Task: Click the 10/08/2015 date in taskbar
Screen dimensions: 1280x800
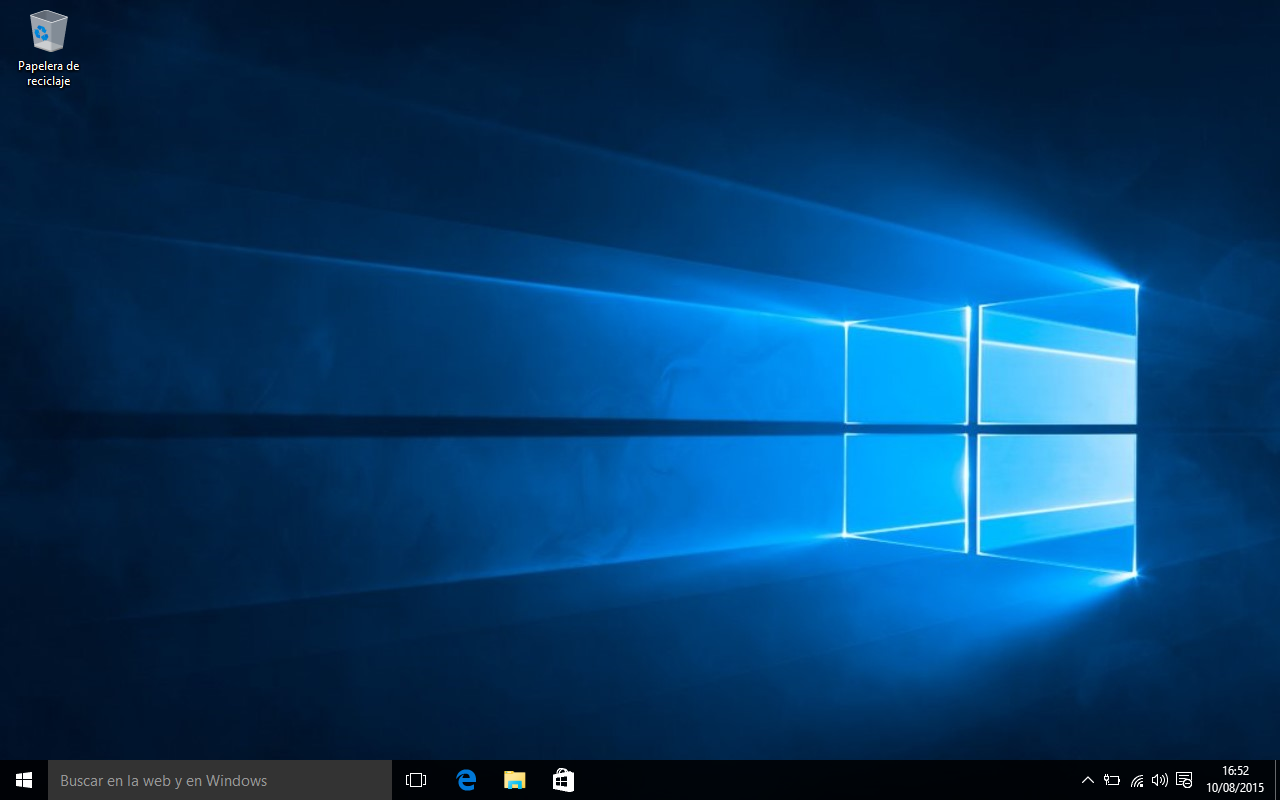Action: pyautogui.click(x=1235, y=788)
